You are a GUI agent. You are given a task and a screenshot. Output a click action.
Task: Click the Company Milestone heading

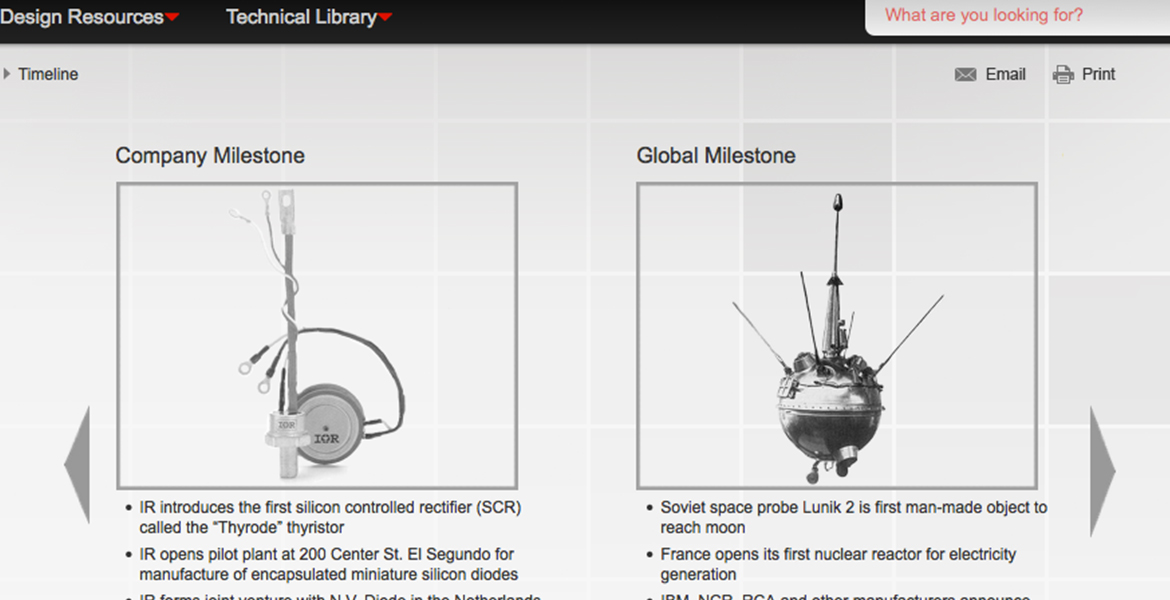pos(210,156)
